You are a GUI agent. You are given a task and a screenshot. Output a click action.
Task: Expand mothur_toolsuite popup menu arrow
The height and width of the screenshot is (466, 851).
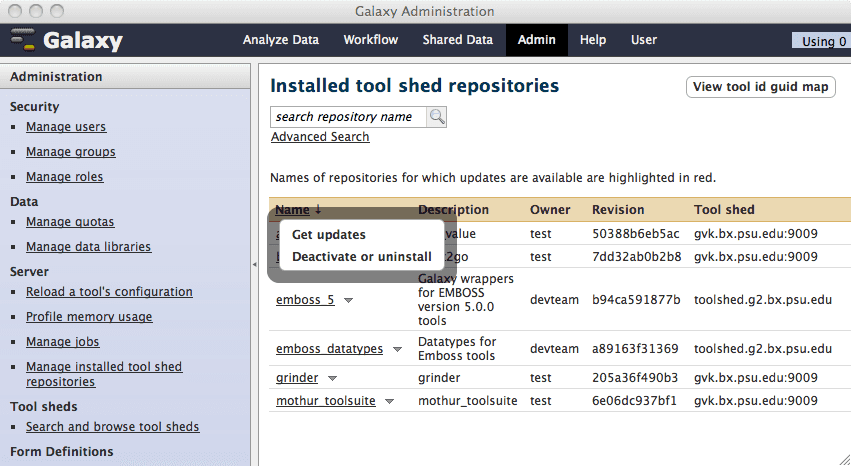click(x=390, y=401)
